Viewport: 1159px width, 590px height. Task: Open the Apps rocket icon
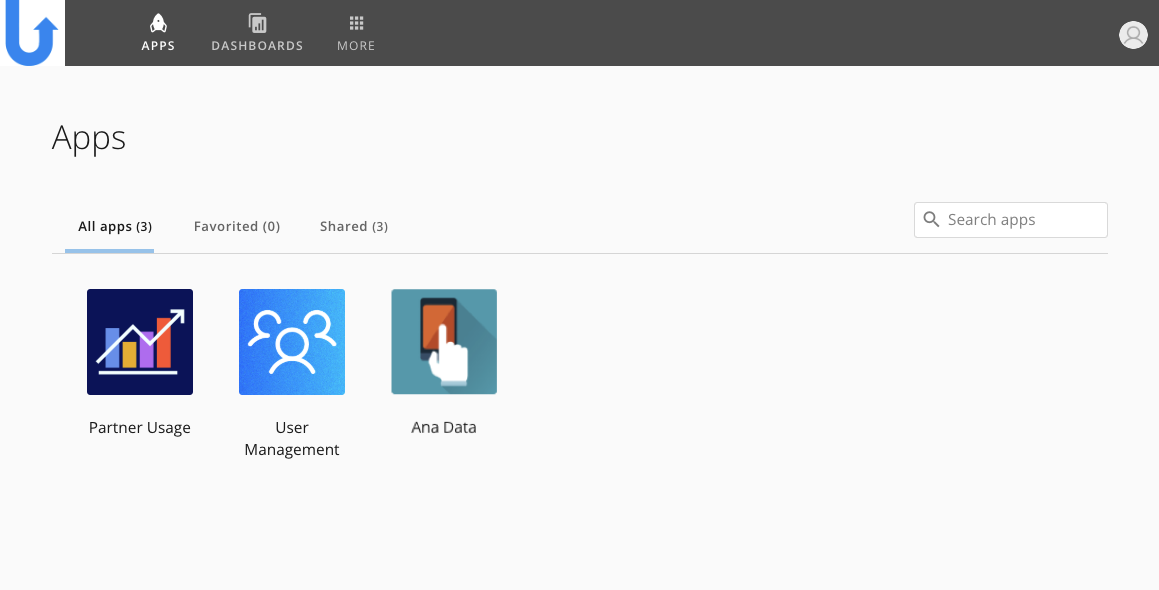(x=158, y=23)
